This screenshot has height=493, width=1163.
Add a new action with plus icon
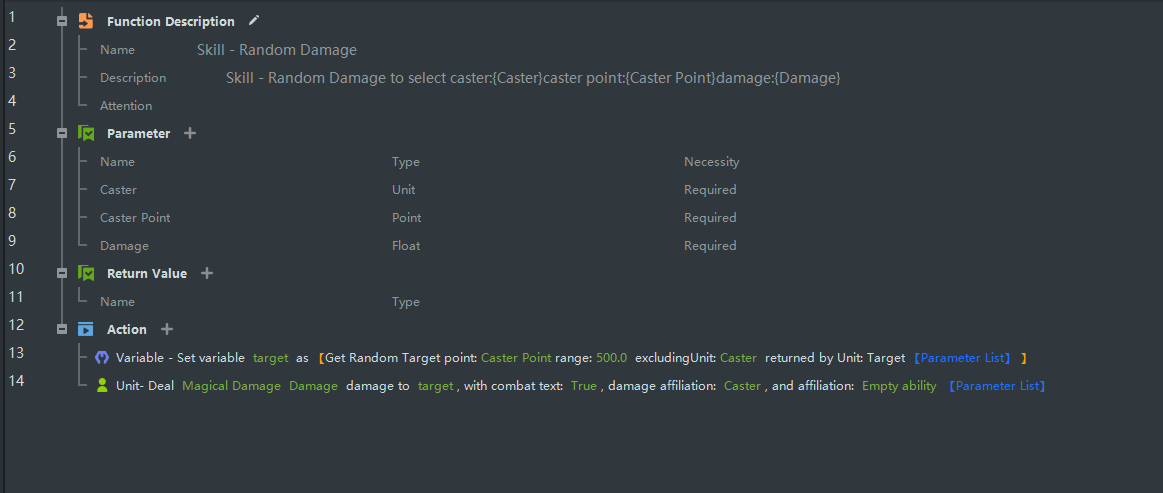(167, 329)
